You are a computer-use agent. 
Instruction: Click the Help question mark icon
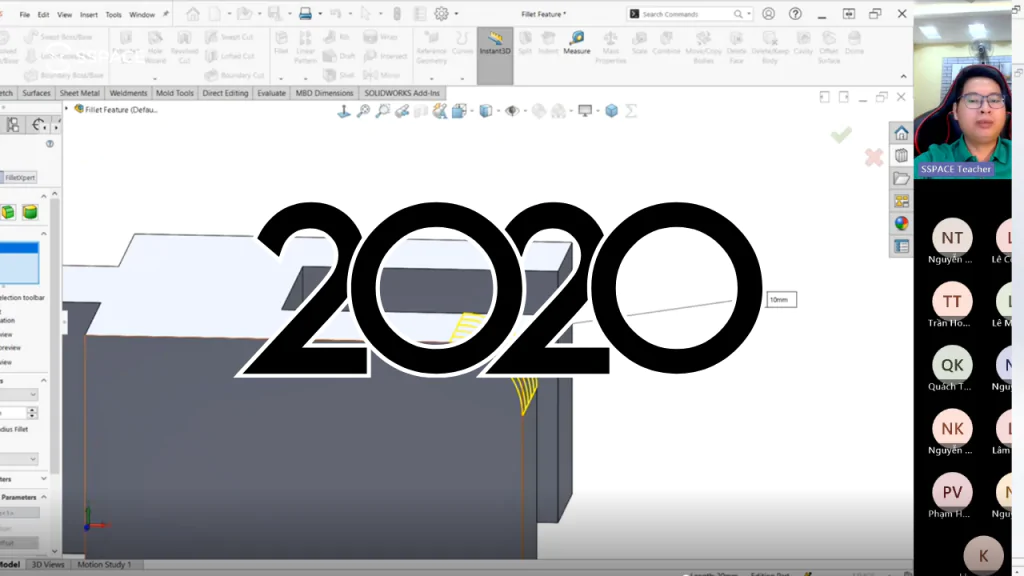(795, 14)
